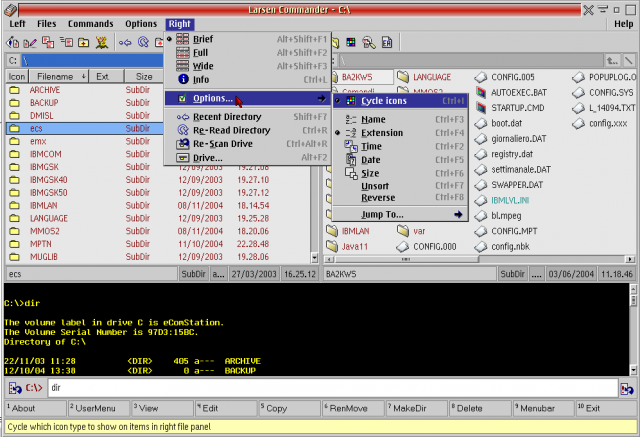This screenshot has width=640, height=437.
Task: Click the command line input field
Action: [x=333, y=388]
